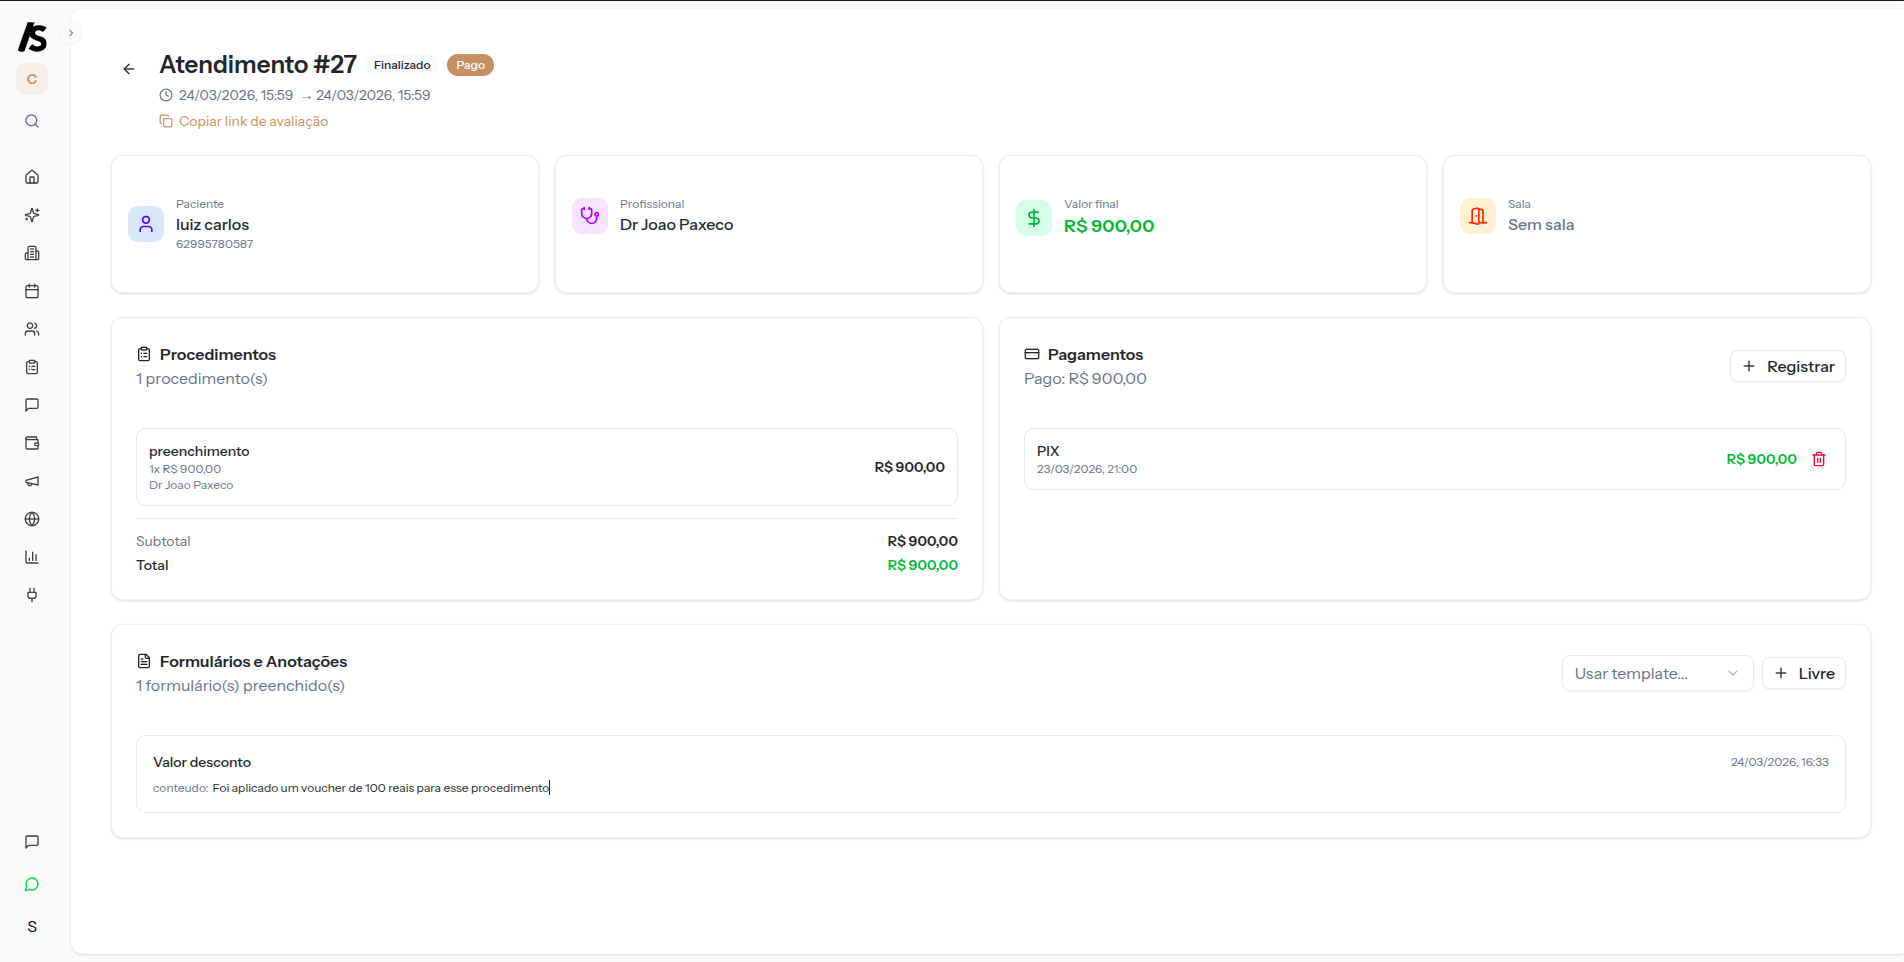
Task: Select the preenchimento procedure row
Action: point(547,467)
